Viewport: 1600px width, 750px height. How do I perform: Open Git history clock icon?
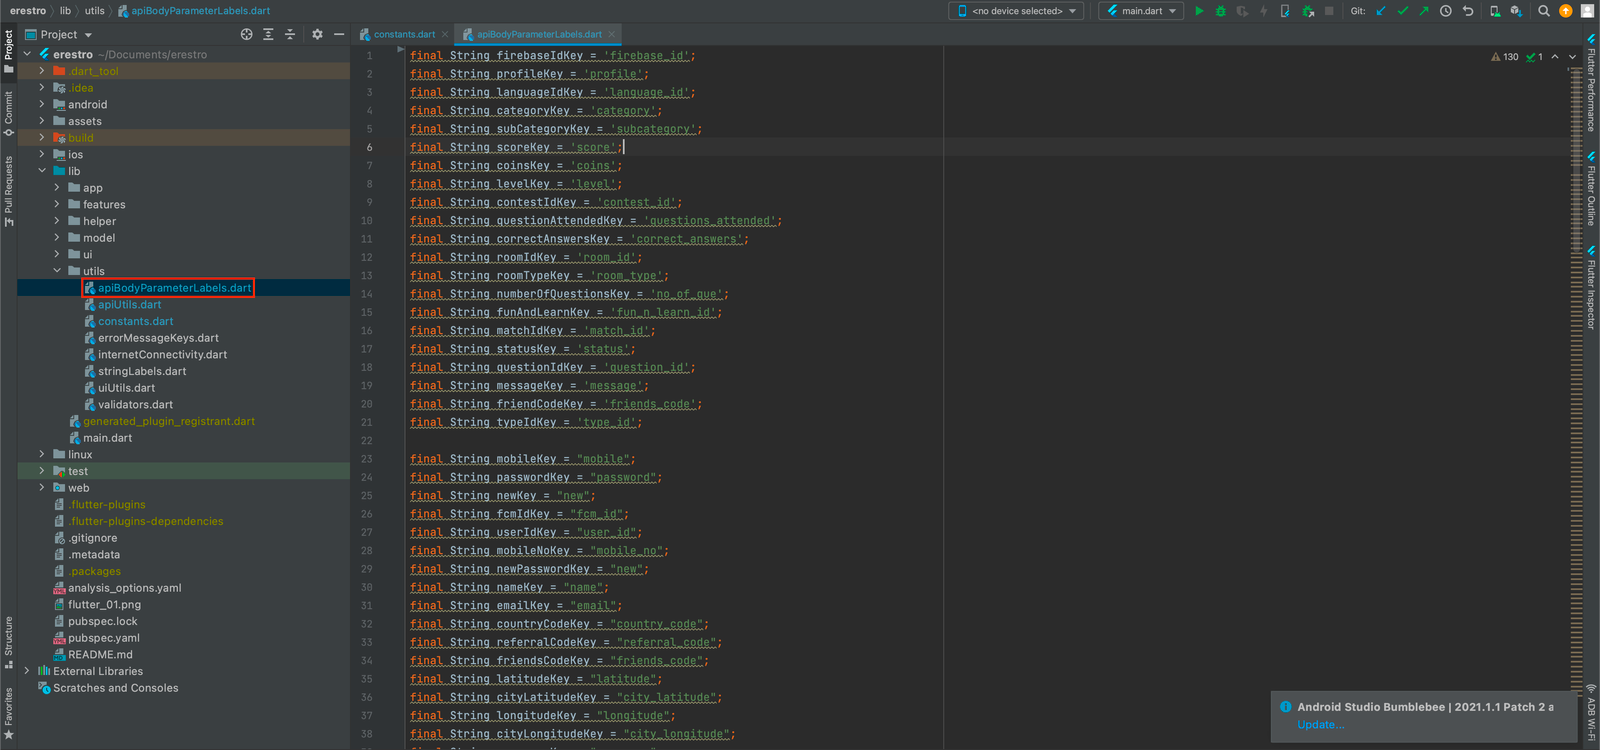click(x=1445, y=11)
